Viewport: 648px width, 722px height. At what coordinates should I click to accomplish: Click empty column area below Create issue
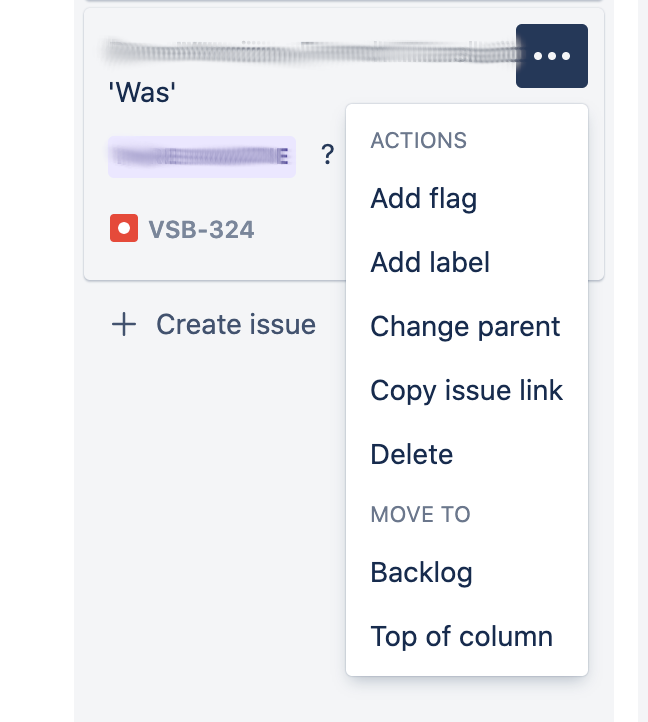coord(207,507)
